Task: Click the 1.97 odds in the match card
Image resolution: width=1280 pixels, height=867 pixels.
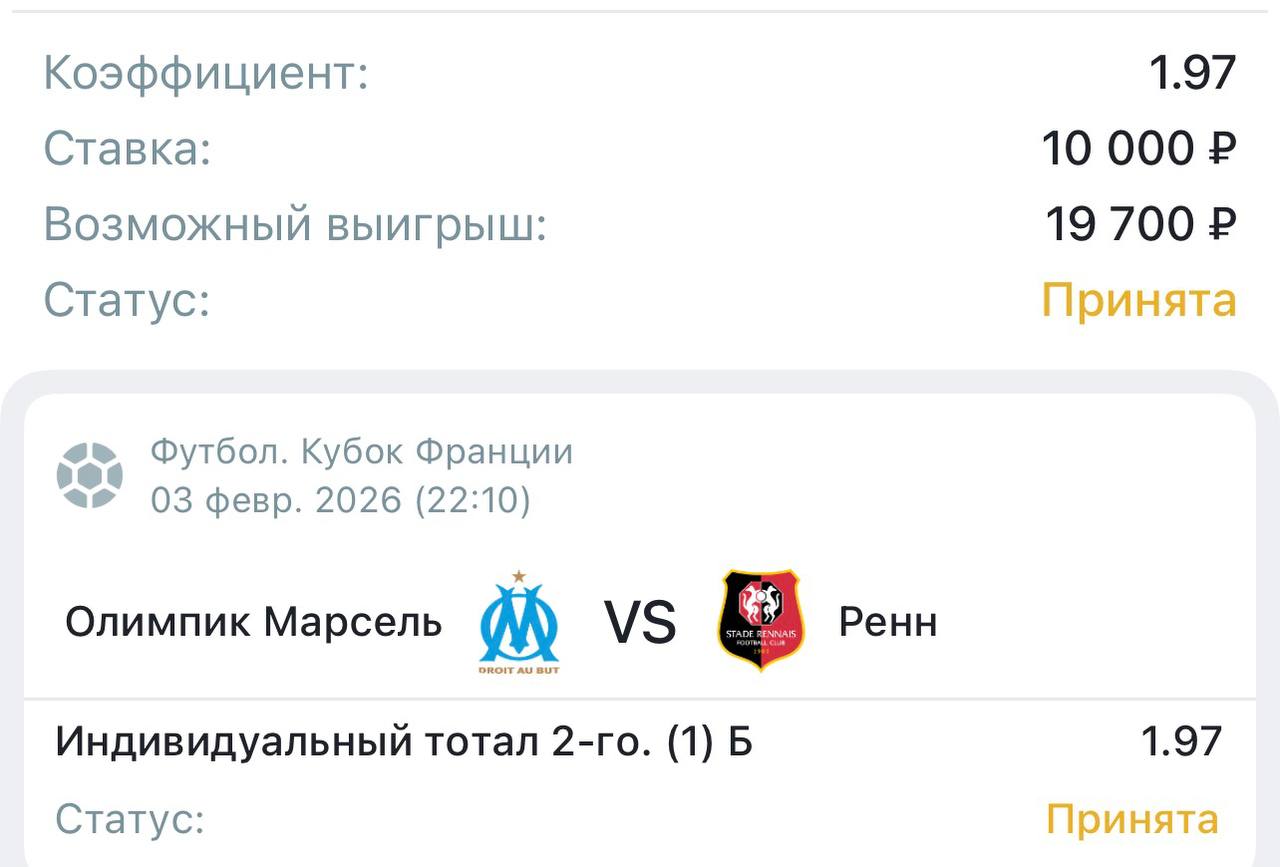Action: tap(1181, 742)
